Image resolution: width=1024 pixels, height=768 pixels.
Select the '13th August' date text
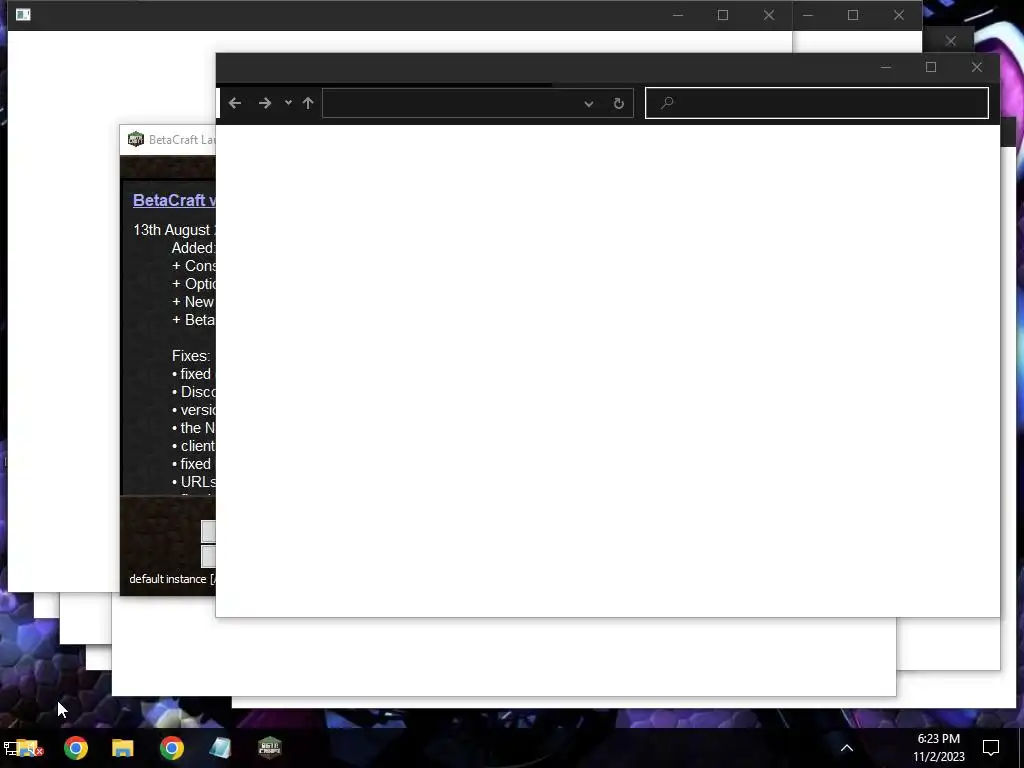(171, 230)
